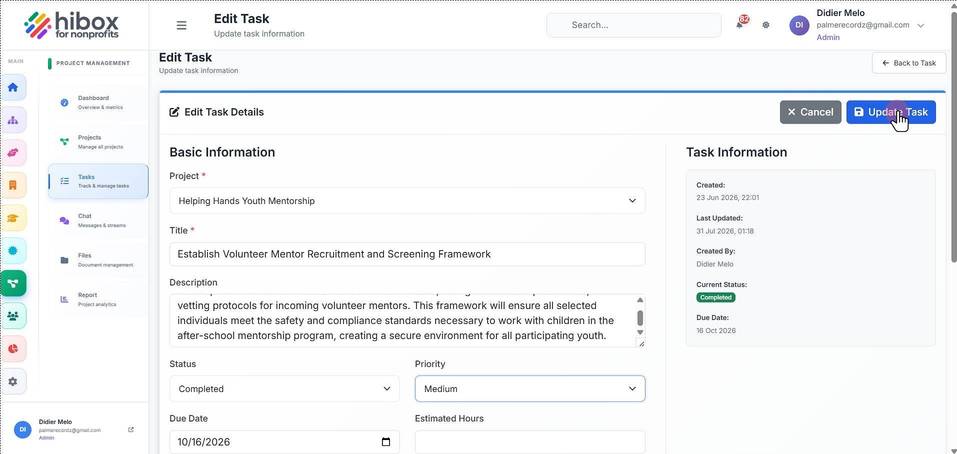Open the yellow graduation cap icon

(x=13, y=218)
